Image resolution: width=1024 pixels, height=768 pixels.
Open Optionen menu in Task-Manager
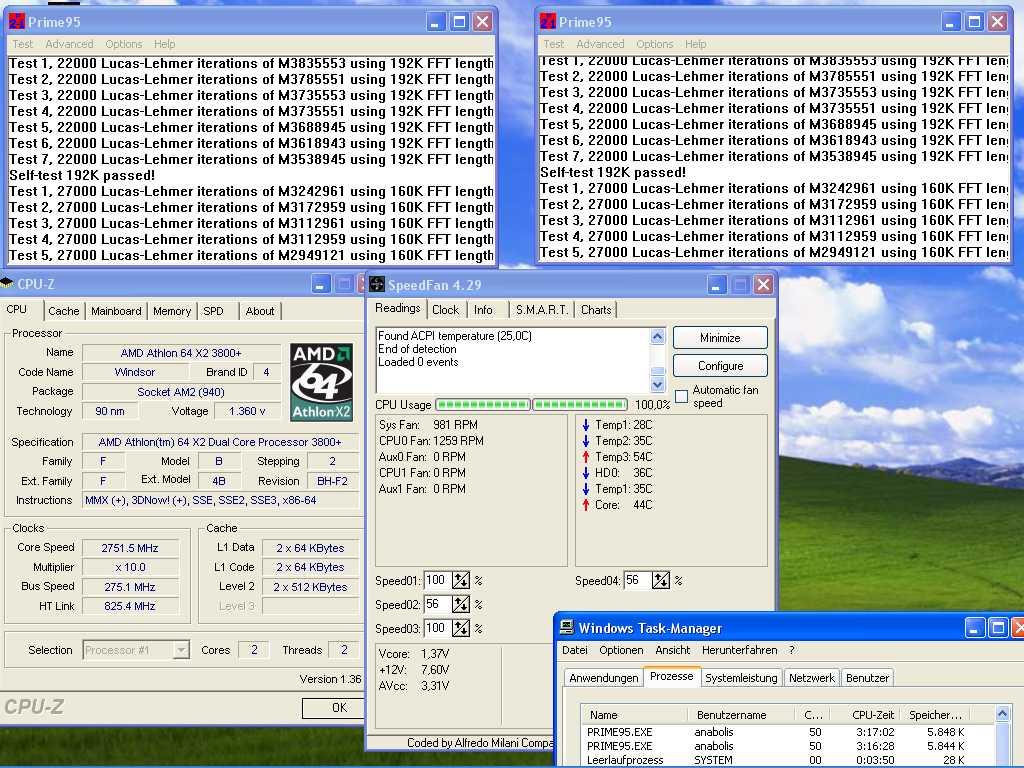pyautogui.click(x=621, y=650)
